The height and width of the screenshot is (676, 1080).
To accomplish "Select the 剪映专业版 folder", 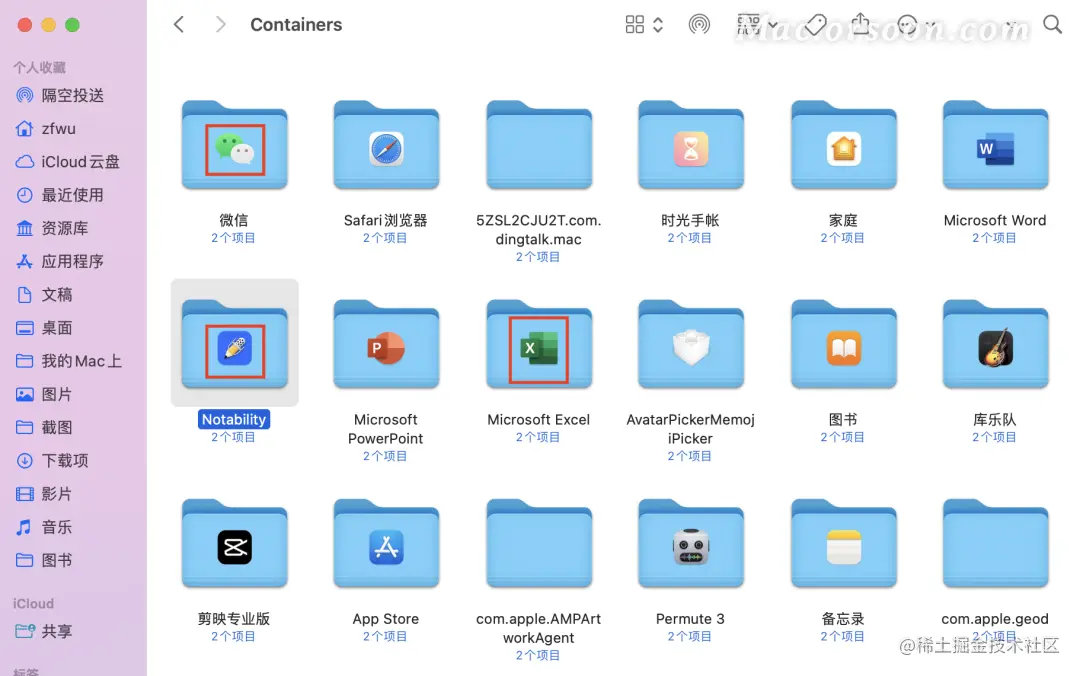I will point(234,544).
